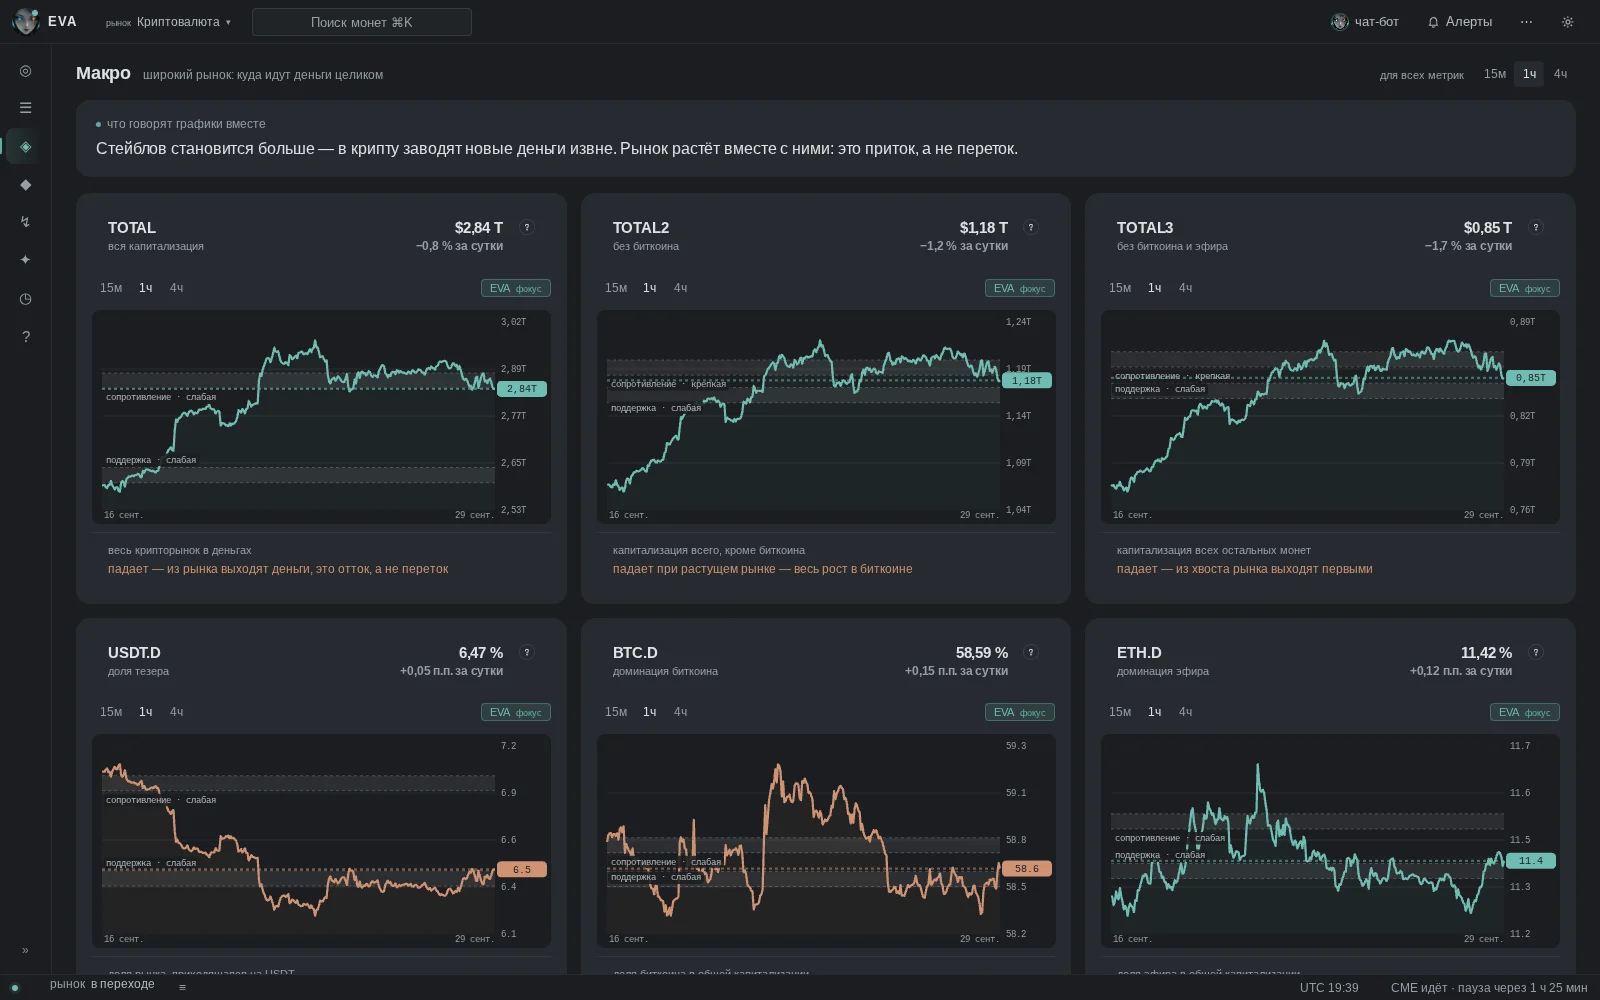This screenshot has width=1600, height=1000.
Task: Open the list lines sidebar icon
Action: tap(25, 108)
